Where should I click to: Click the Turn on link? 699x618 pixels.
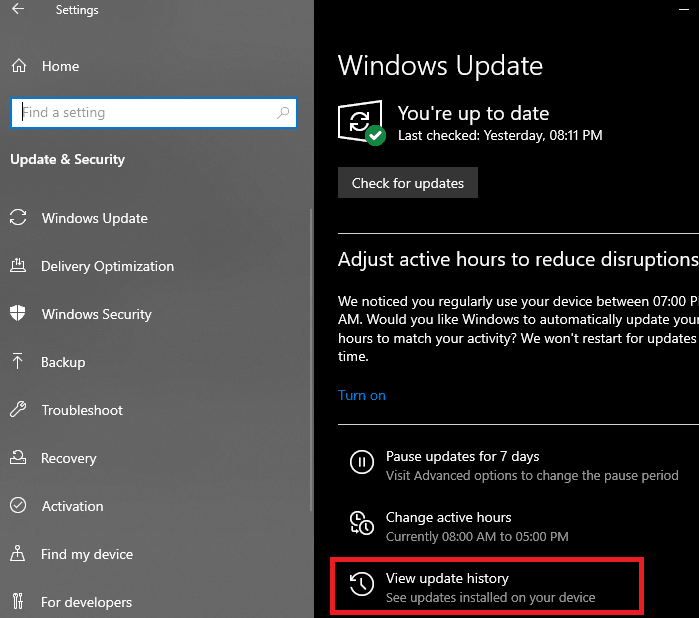pos(362,396)
